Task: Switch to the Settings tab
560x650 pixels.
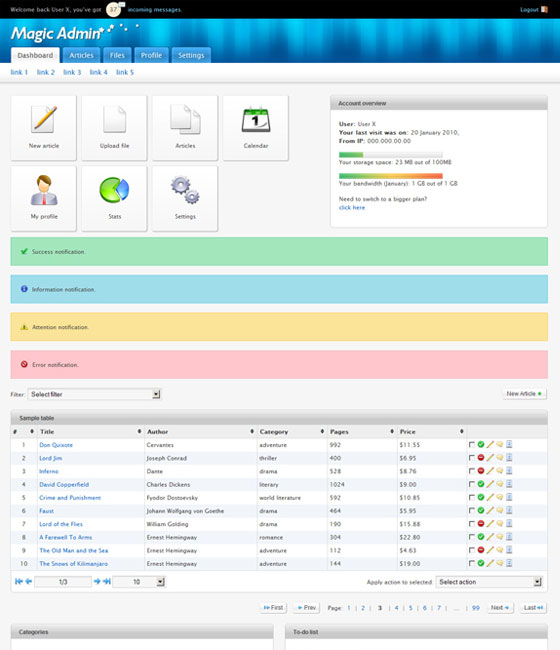Action: [191, 55]
